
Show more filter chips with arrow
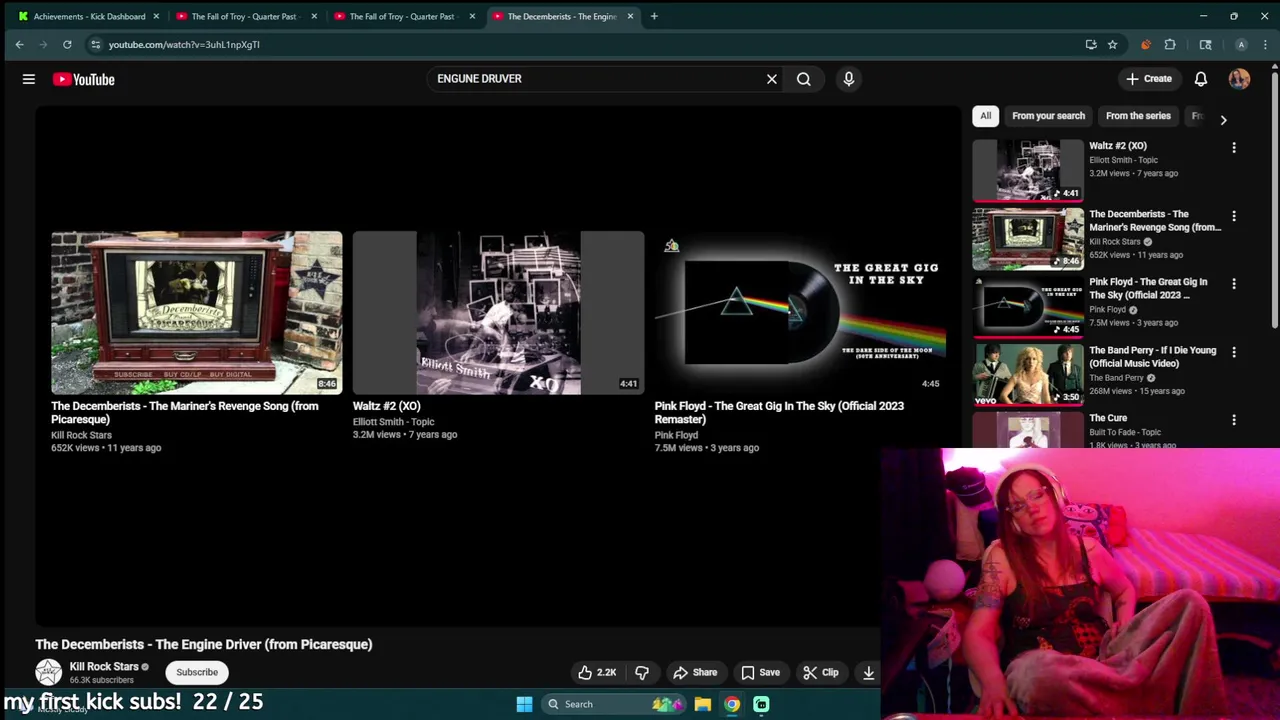coord(1223,119)
